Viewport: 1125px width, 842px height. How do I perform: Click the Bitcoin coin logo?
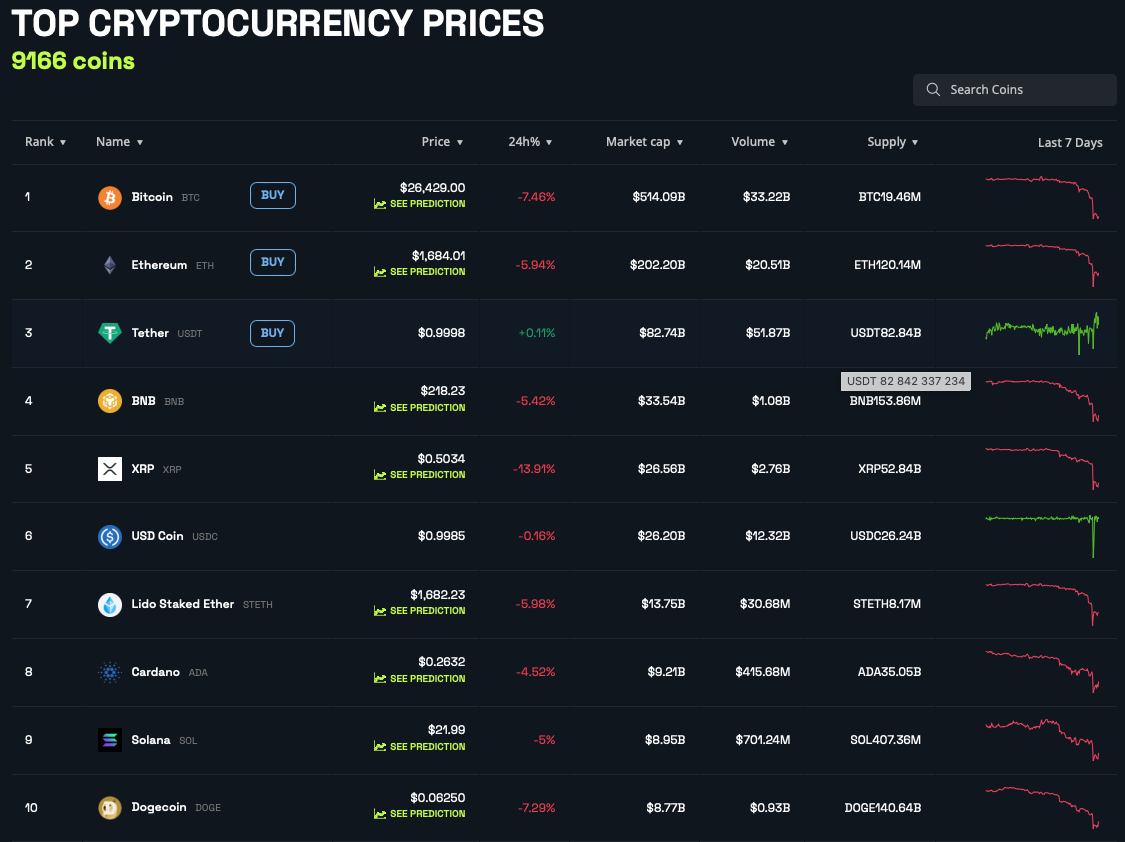(110, 197)
